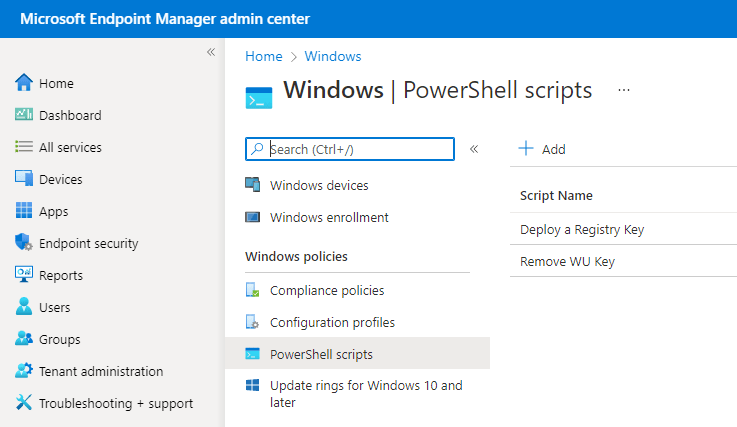This screenshot has width=737, height=427.
Task: Sort by the Script Name column header
Action: click(556, 196)
